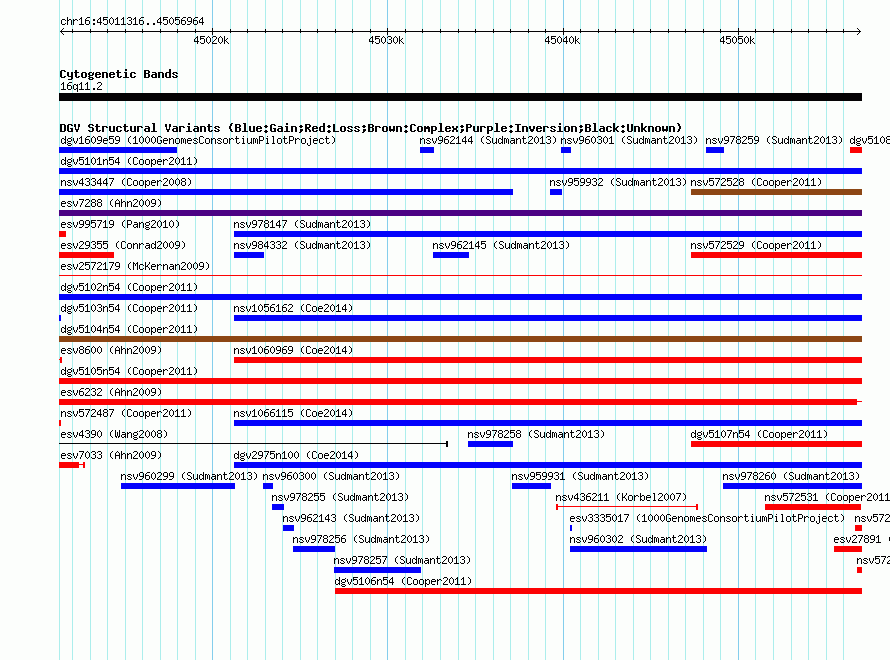
Task: Click nsv572487 (Cooper2011) label
Action: click(x=126, y=413)
